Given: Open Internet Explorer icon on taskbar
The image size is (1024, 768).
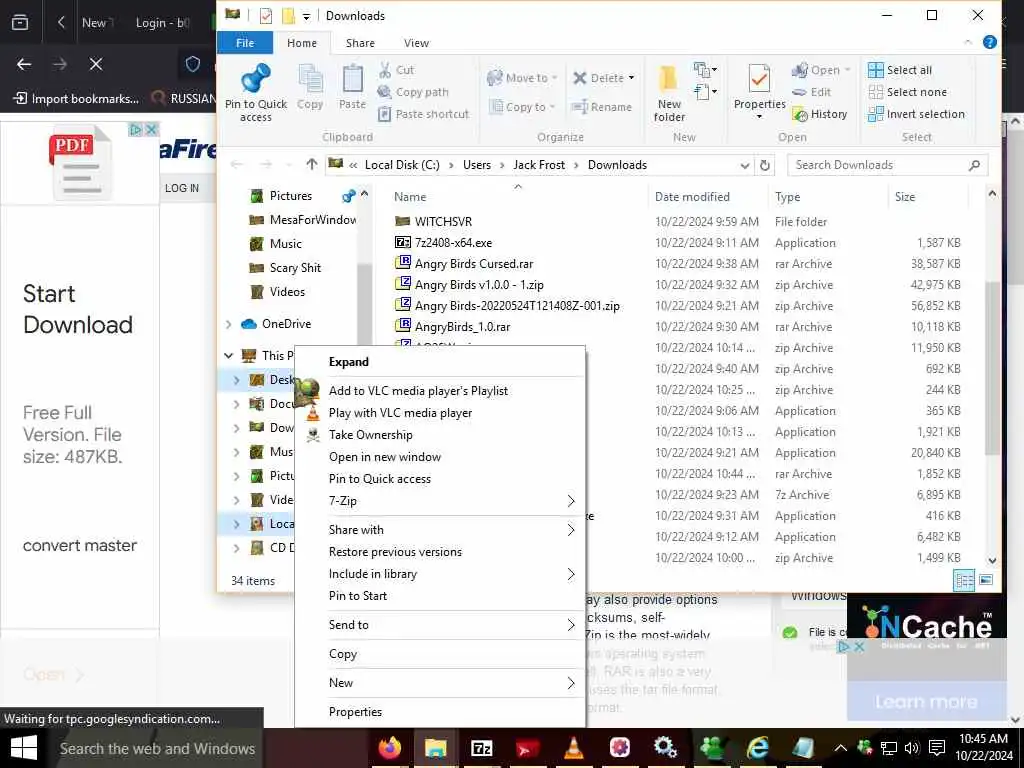Looking at the screenshot, I should click(758, 748).
